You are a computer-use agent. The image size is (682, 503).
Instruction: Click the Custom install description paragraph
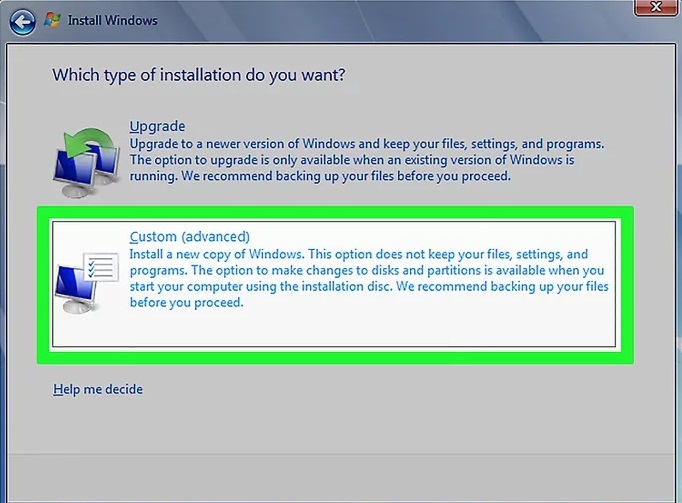(x=369, y=278)
